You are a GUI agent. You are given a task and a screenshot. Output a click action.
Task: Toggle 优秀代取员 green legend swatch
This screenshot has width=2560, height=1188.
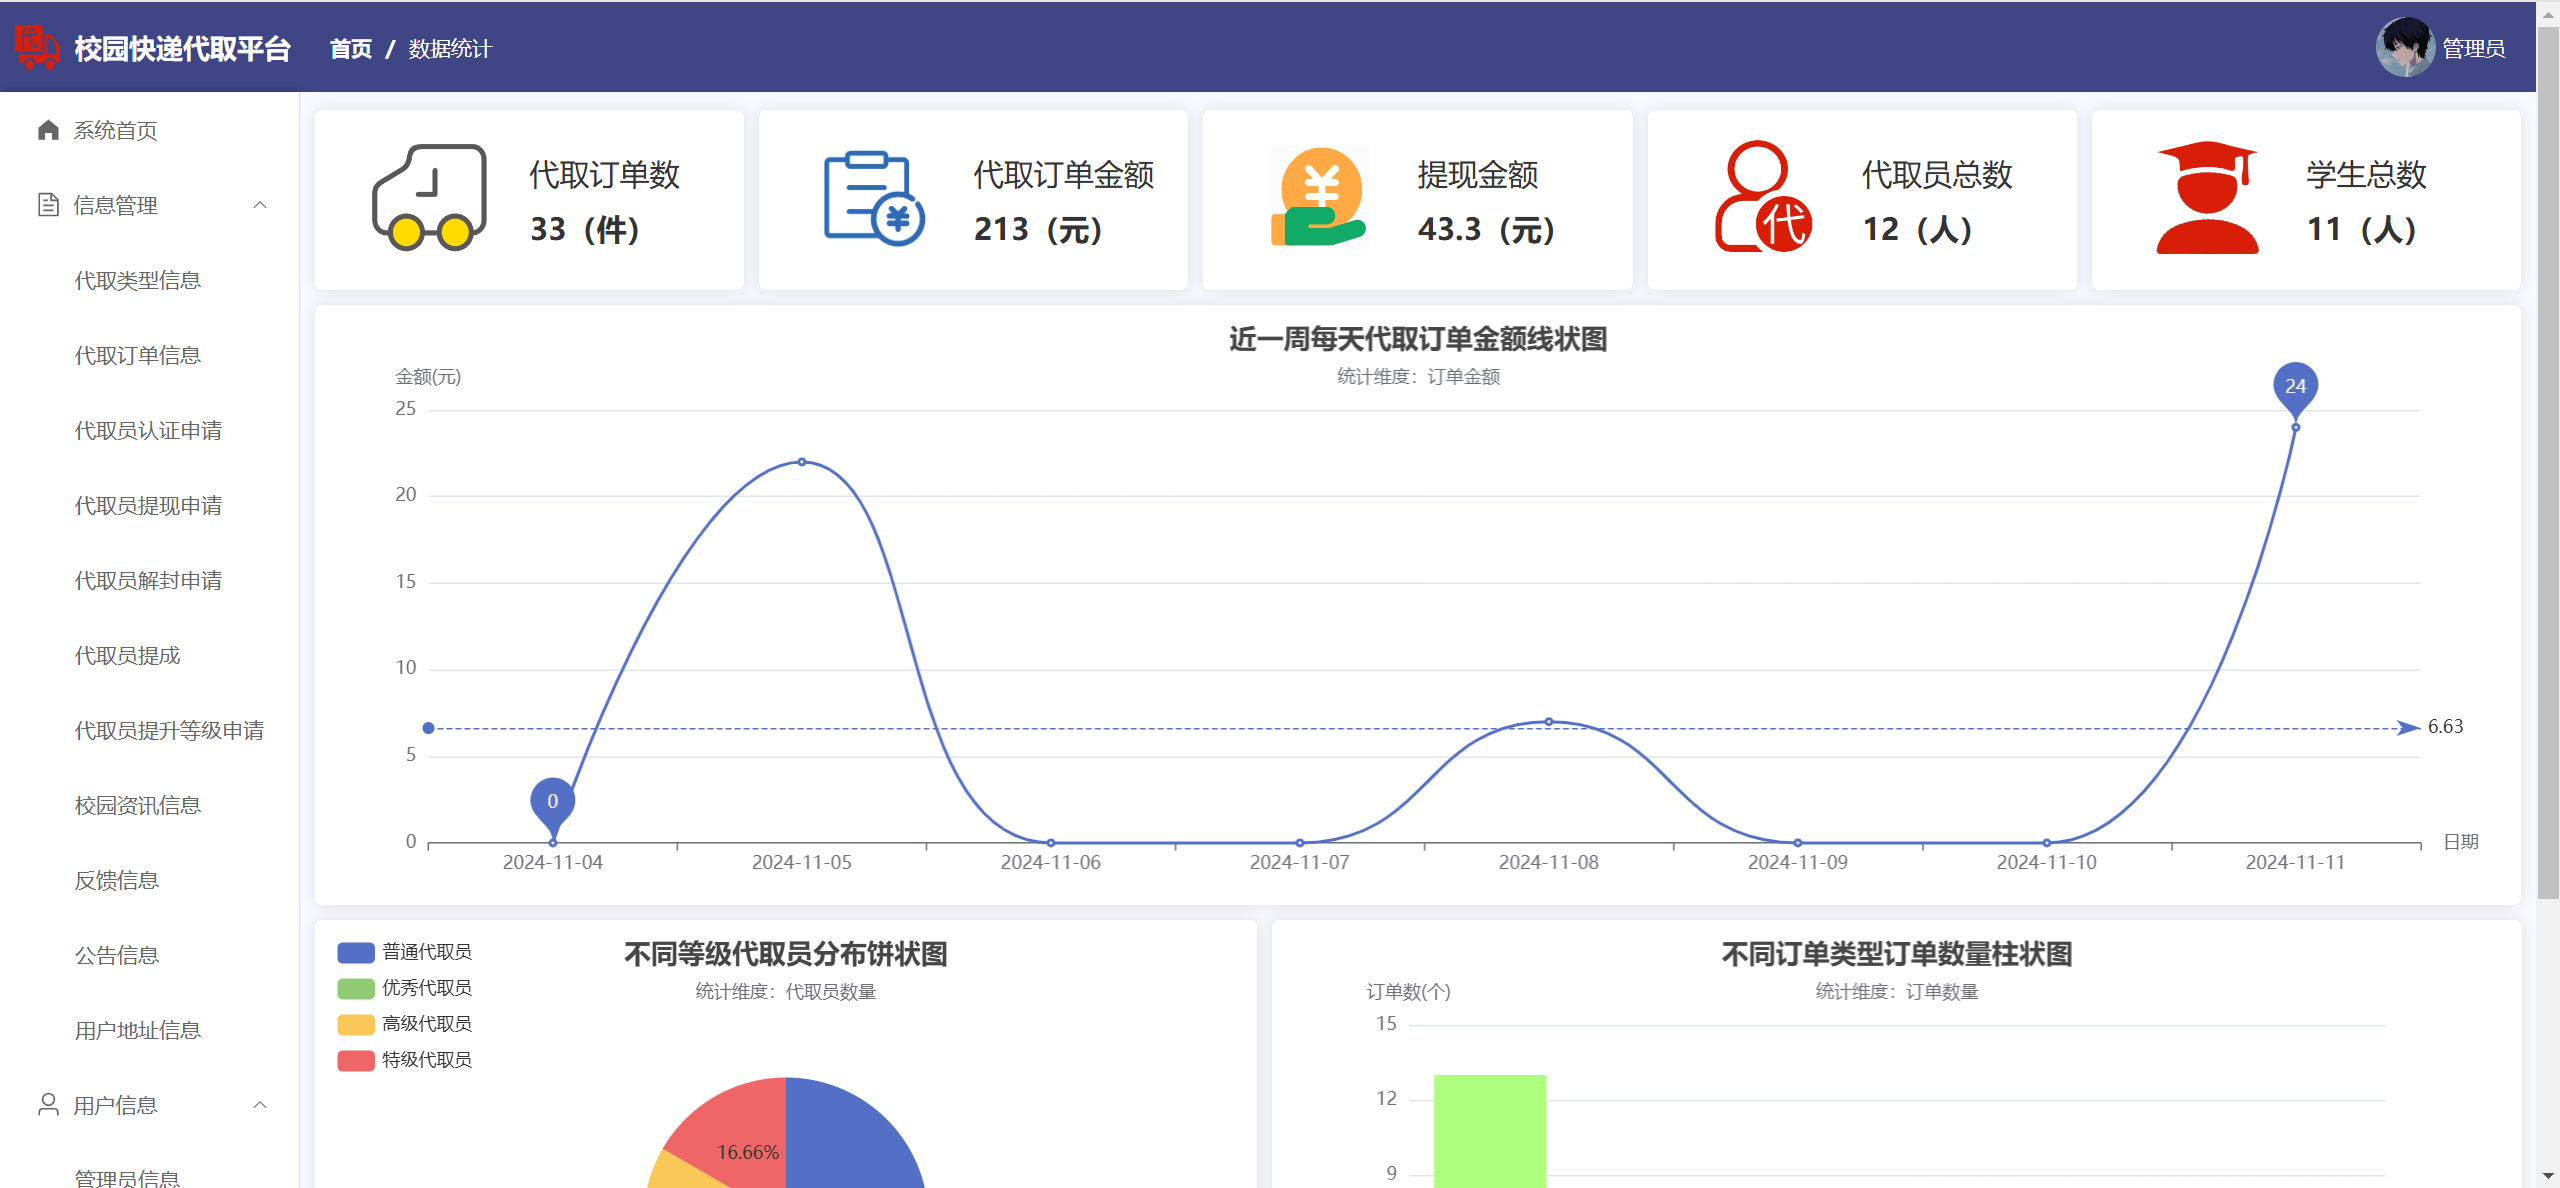pyautogui.click(x=356, y=988)
